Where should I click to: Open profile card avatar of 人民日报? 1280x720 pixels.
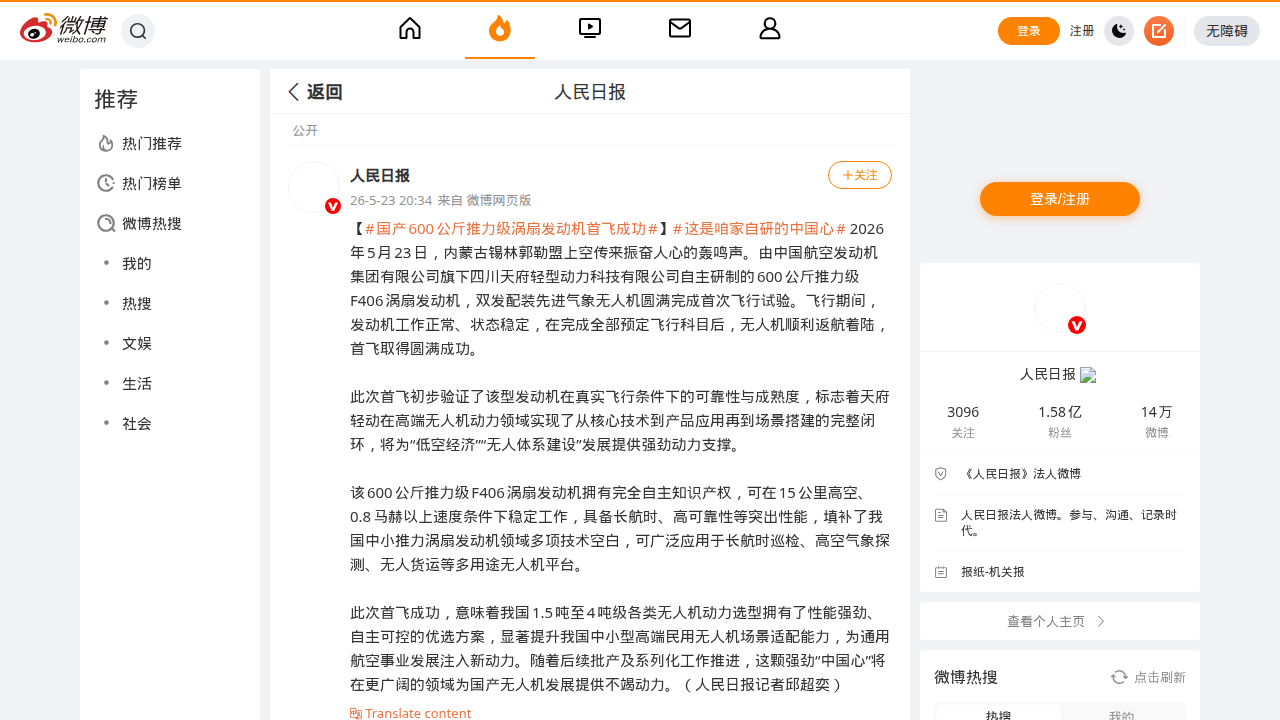(x=1060, y=308)
